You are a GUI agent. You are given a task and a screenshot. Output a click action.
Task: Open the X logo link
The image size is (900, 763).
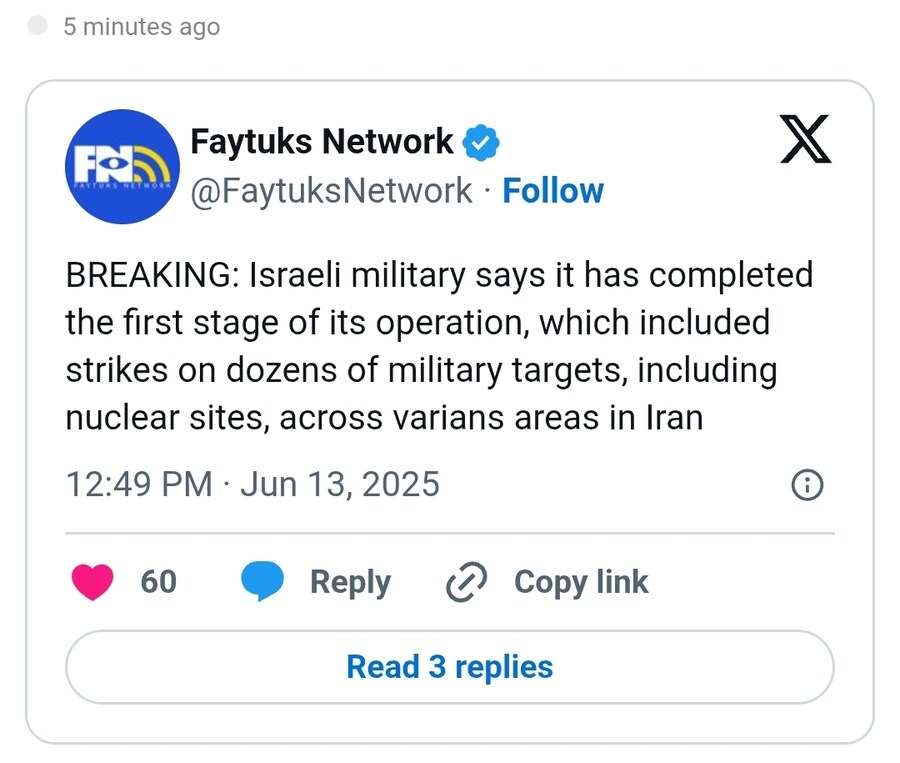805,139
